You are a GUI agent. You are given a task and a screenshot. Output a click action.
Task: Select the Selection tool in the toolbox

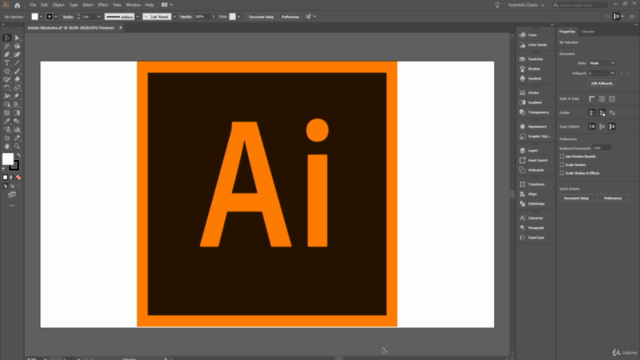coord(7,38)
